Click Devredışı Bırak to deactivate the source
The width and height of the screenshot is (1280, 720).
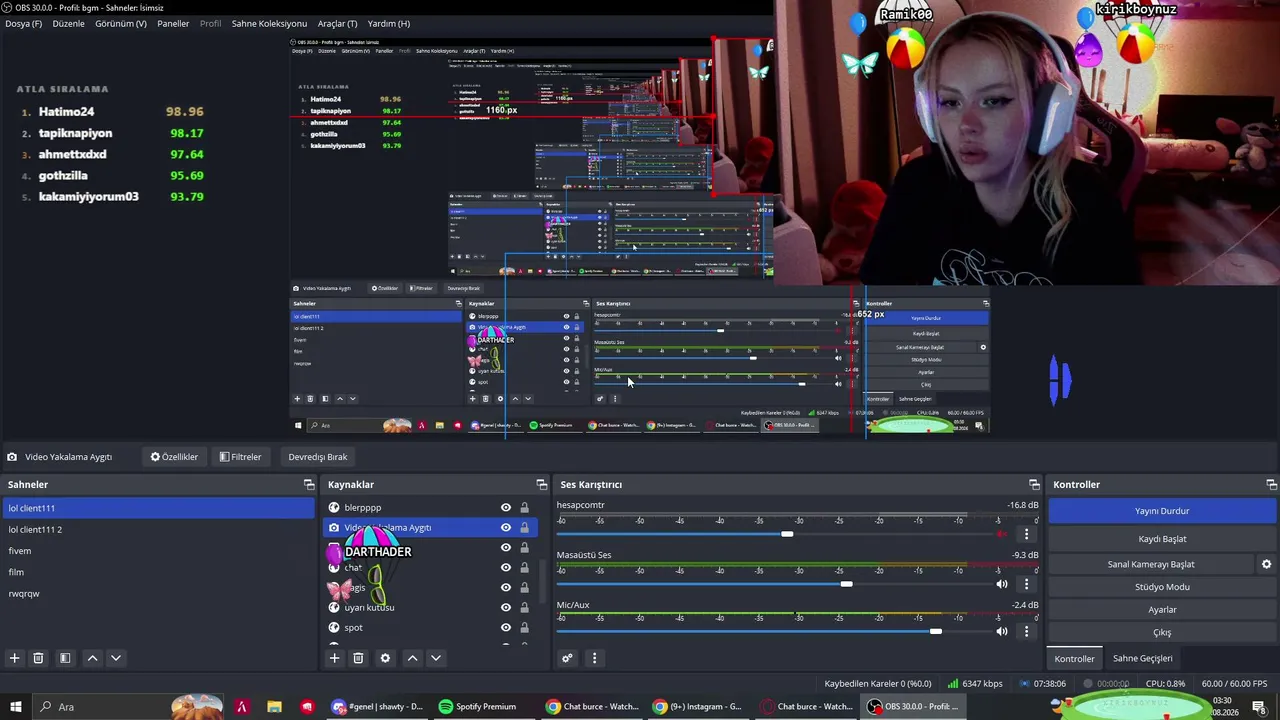318,457
